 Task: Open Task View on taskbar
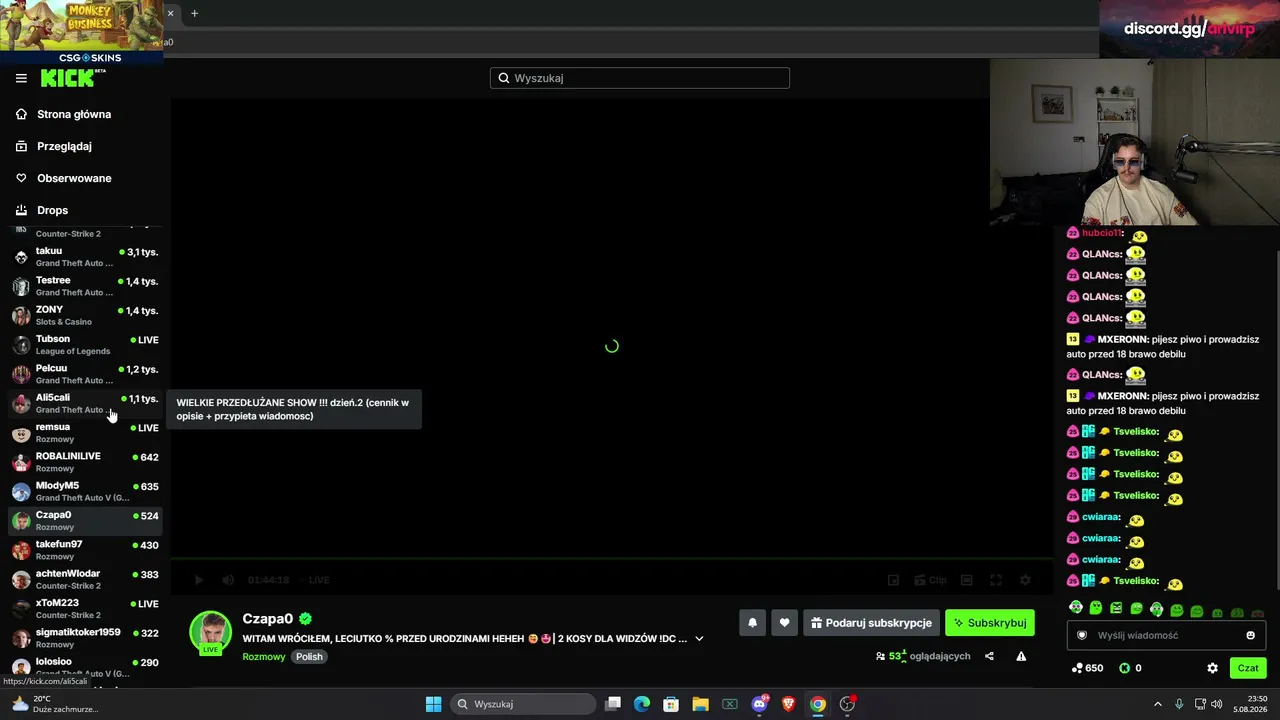[x=613, y=704]
